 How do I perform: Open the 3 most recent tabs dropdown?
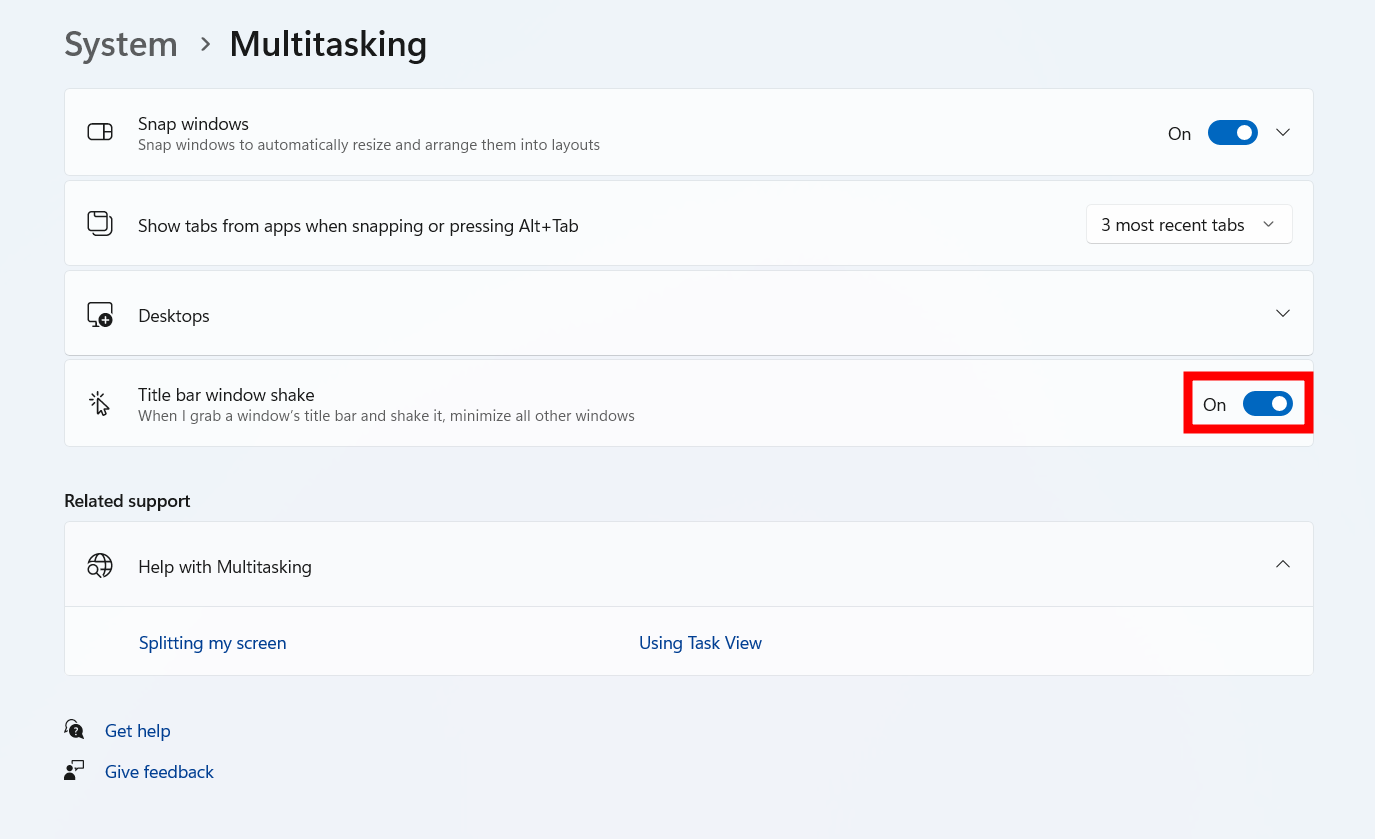(1189, 224)
